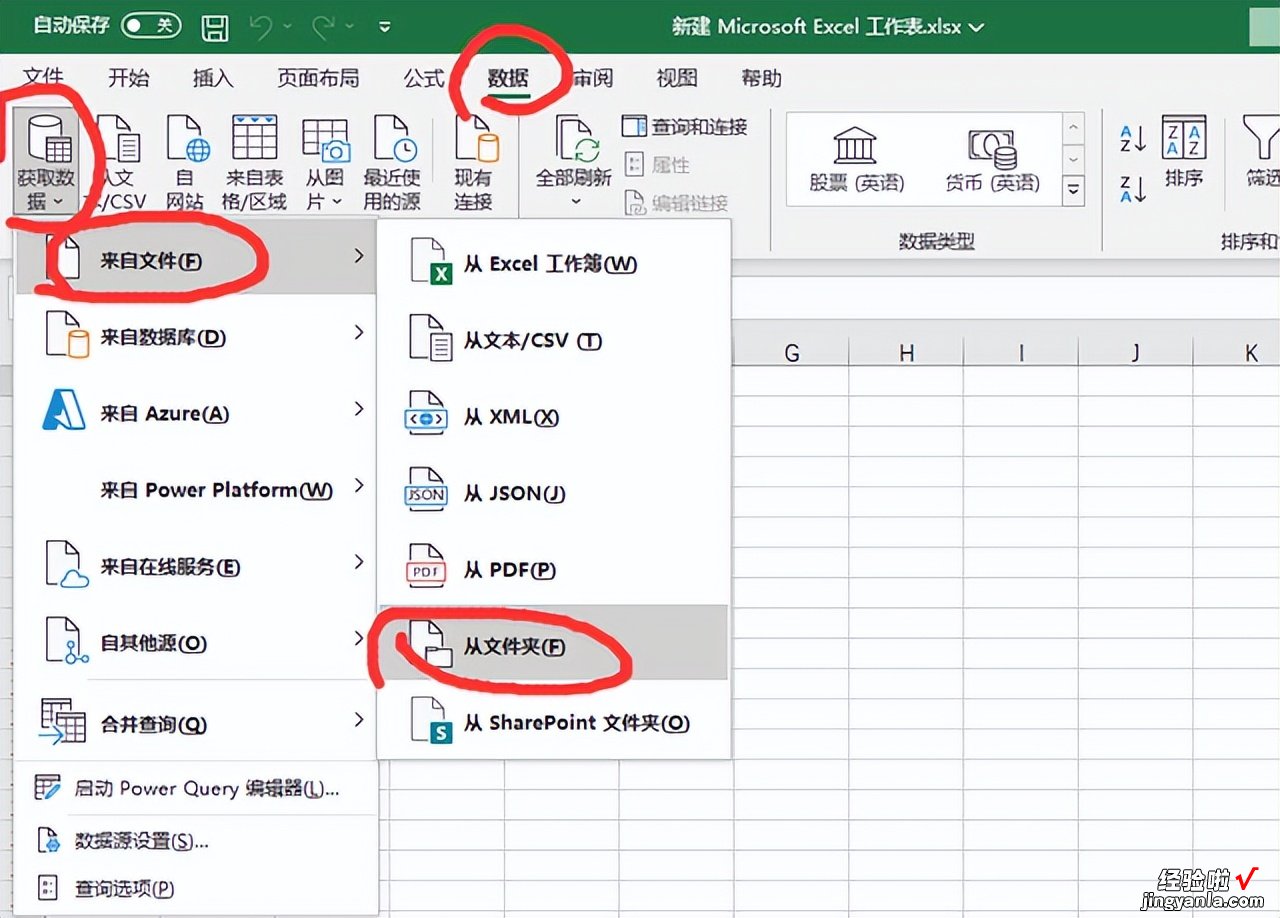Click the 从图片 camera icon
Viewport: 1280px width, 918px height.
click(326, 140)
